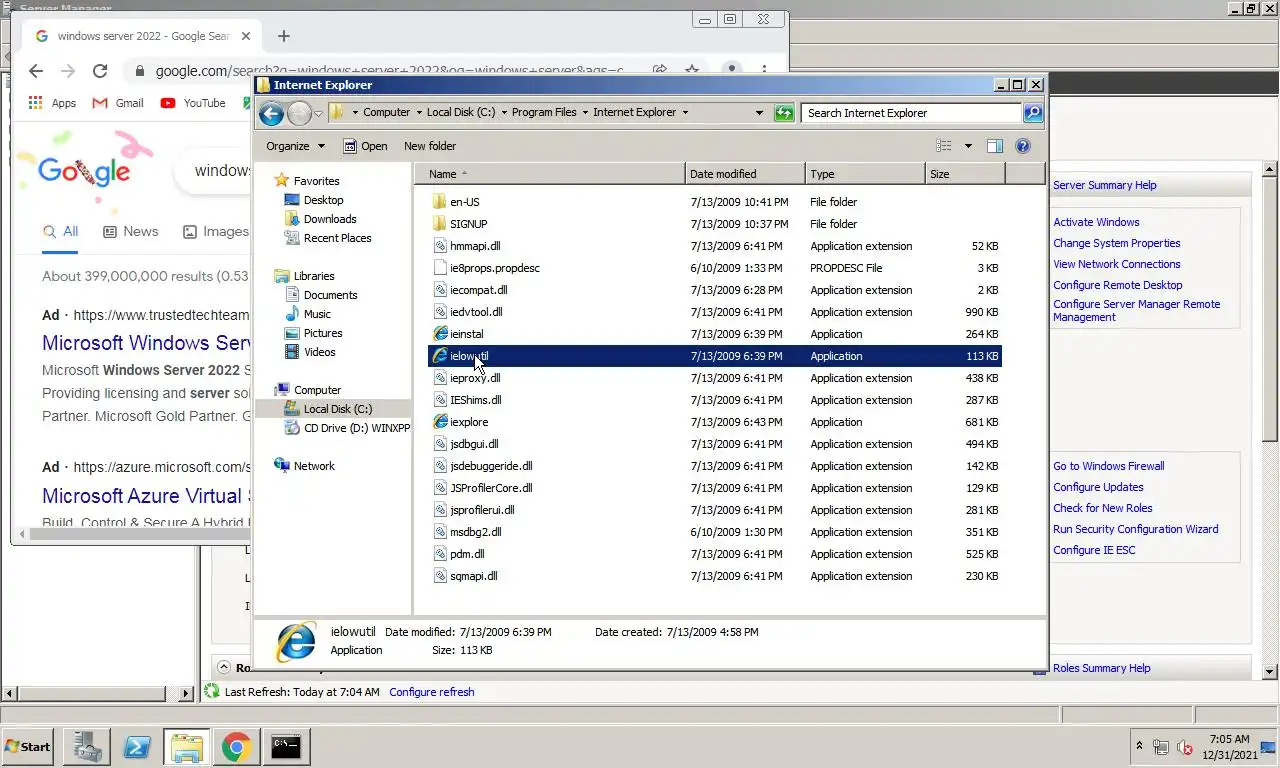Open the Organize dropdown menu

[x=295, y=146]
